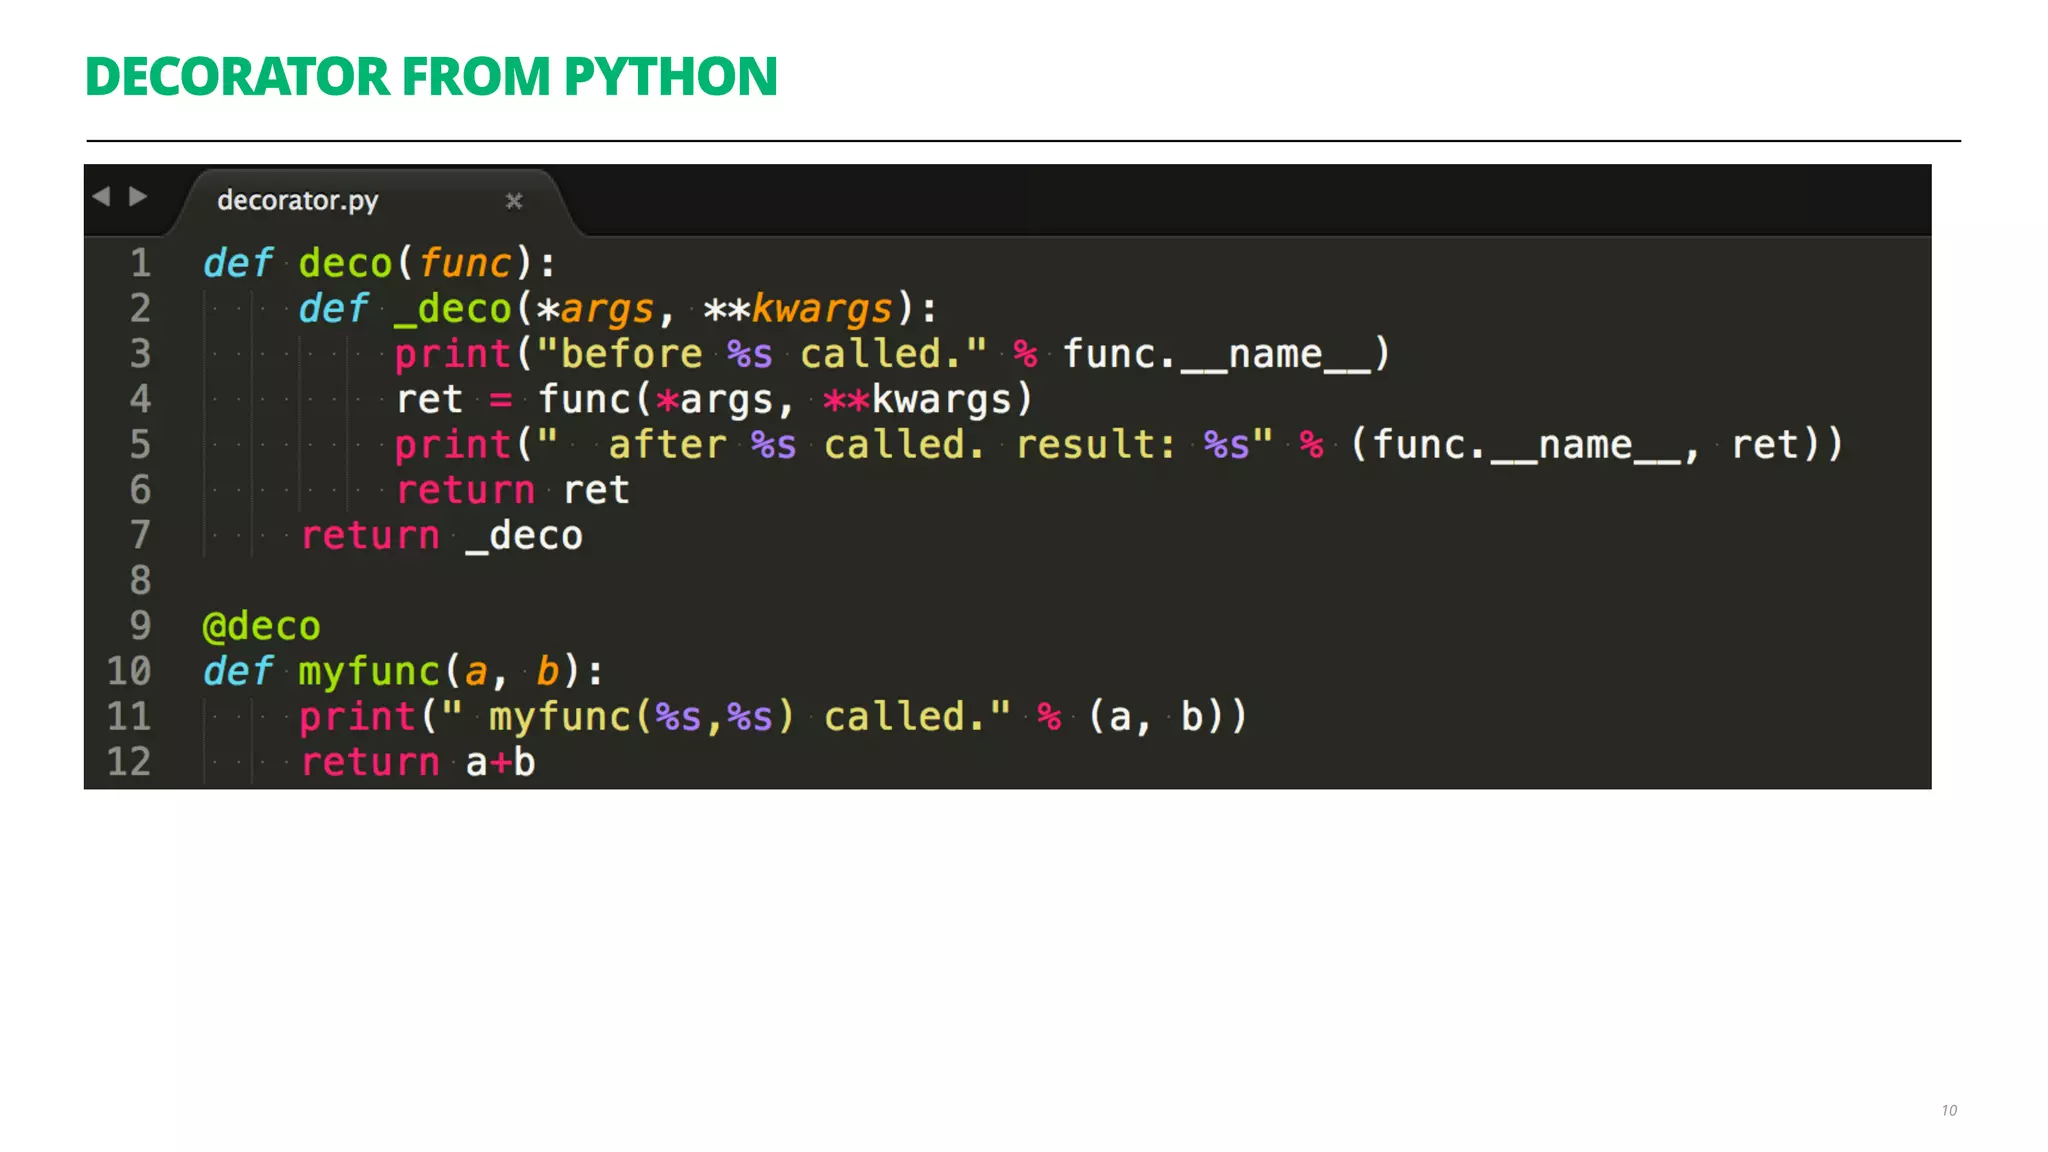Click line number 3 in gutter

[140, 354]
